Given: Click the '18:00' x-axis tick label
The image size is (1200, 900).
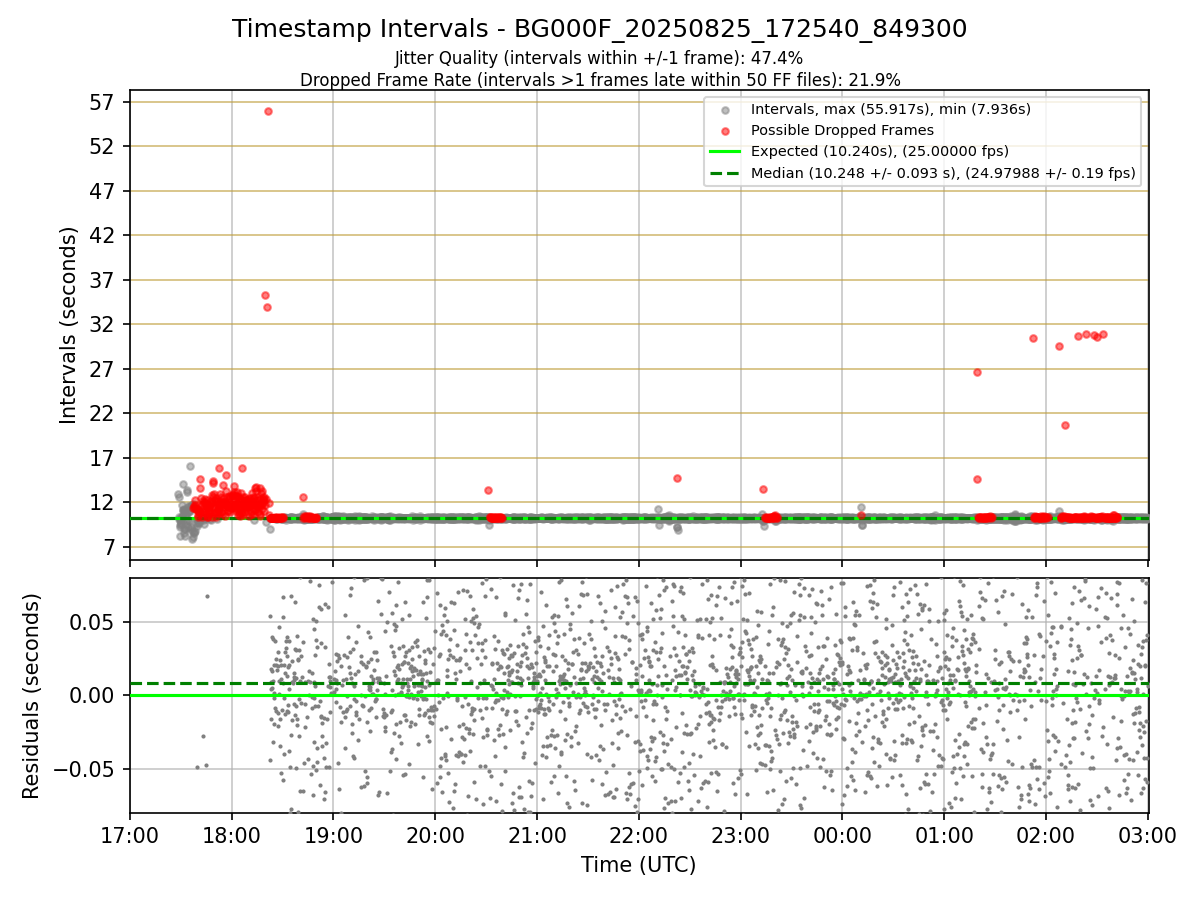Looking at the screenshot, I should [232, 836].
